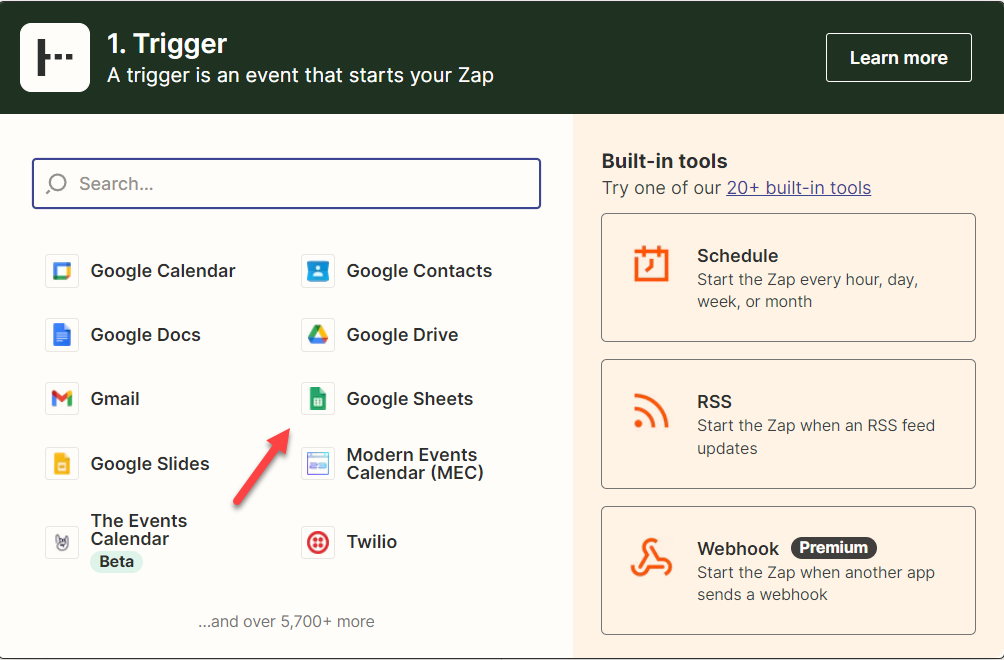Screen dimensions: 1004x660
Task: Click the 'Built-in tools' heading
Action: tap(664, 161)
